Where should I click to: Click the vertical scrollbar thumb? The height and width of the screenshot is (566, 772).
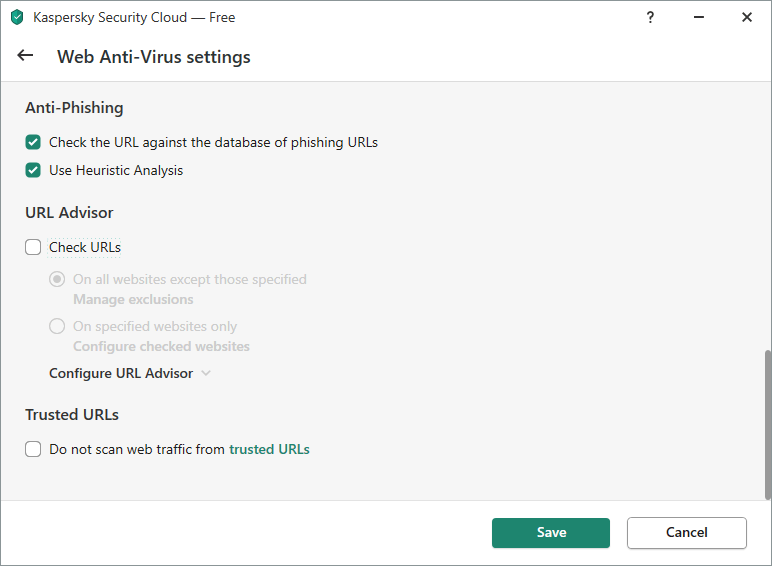[x=768, y=425]
